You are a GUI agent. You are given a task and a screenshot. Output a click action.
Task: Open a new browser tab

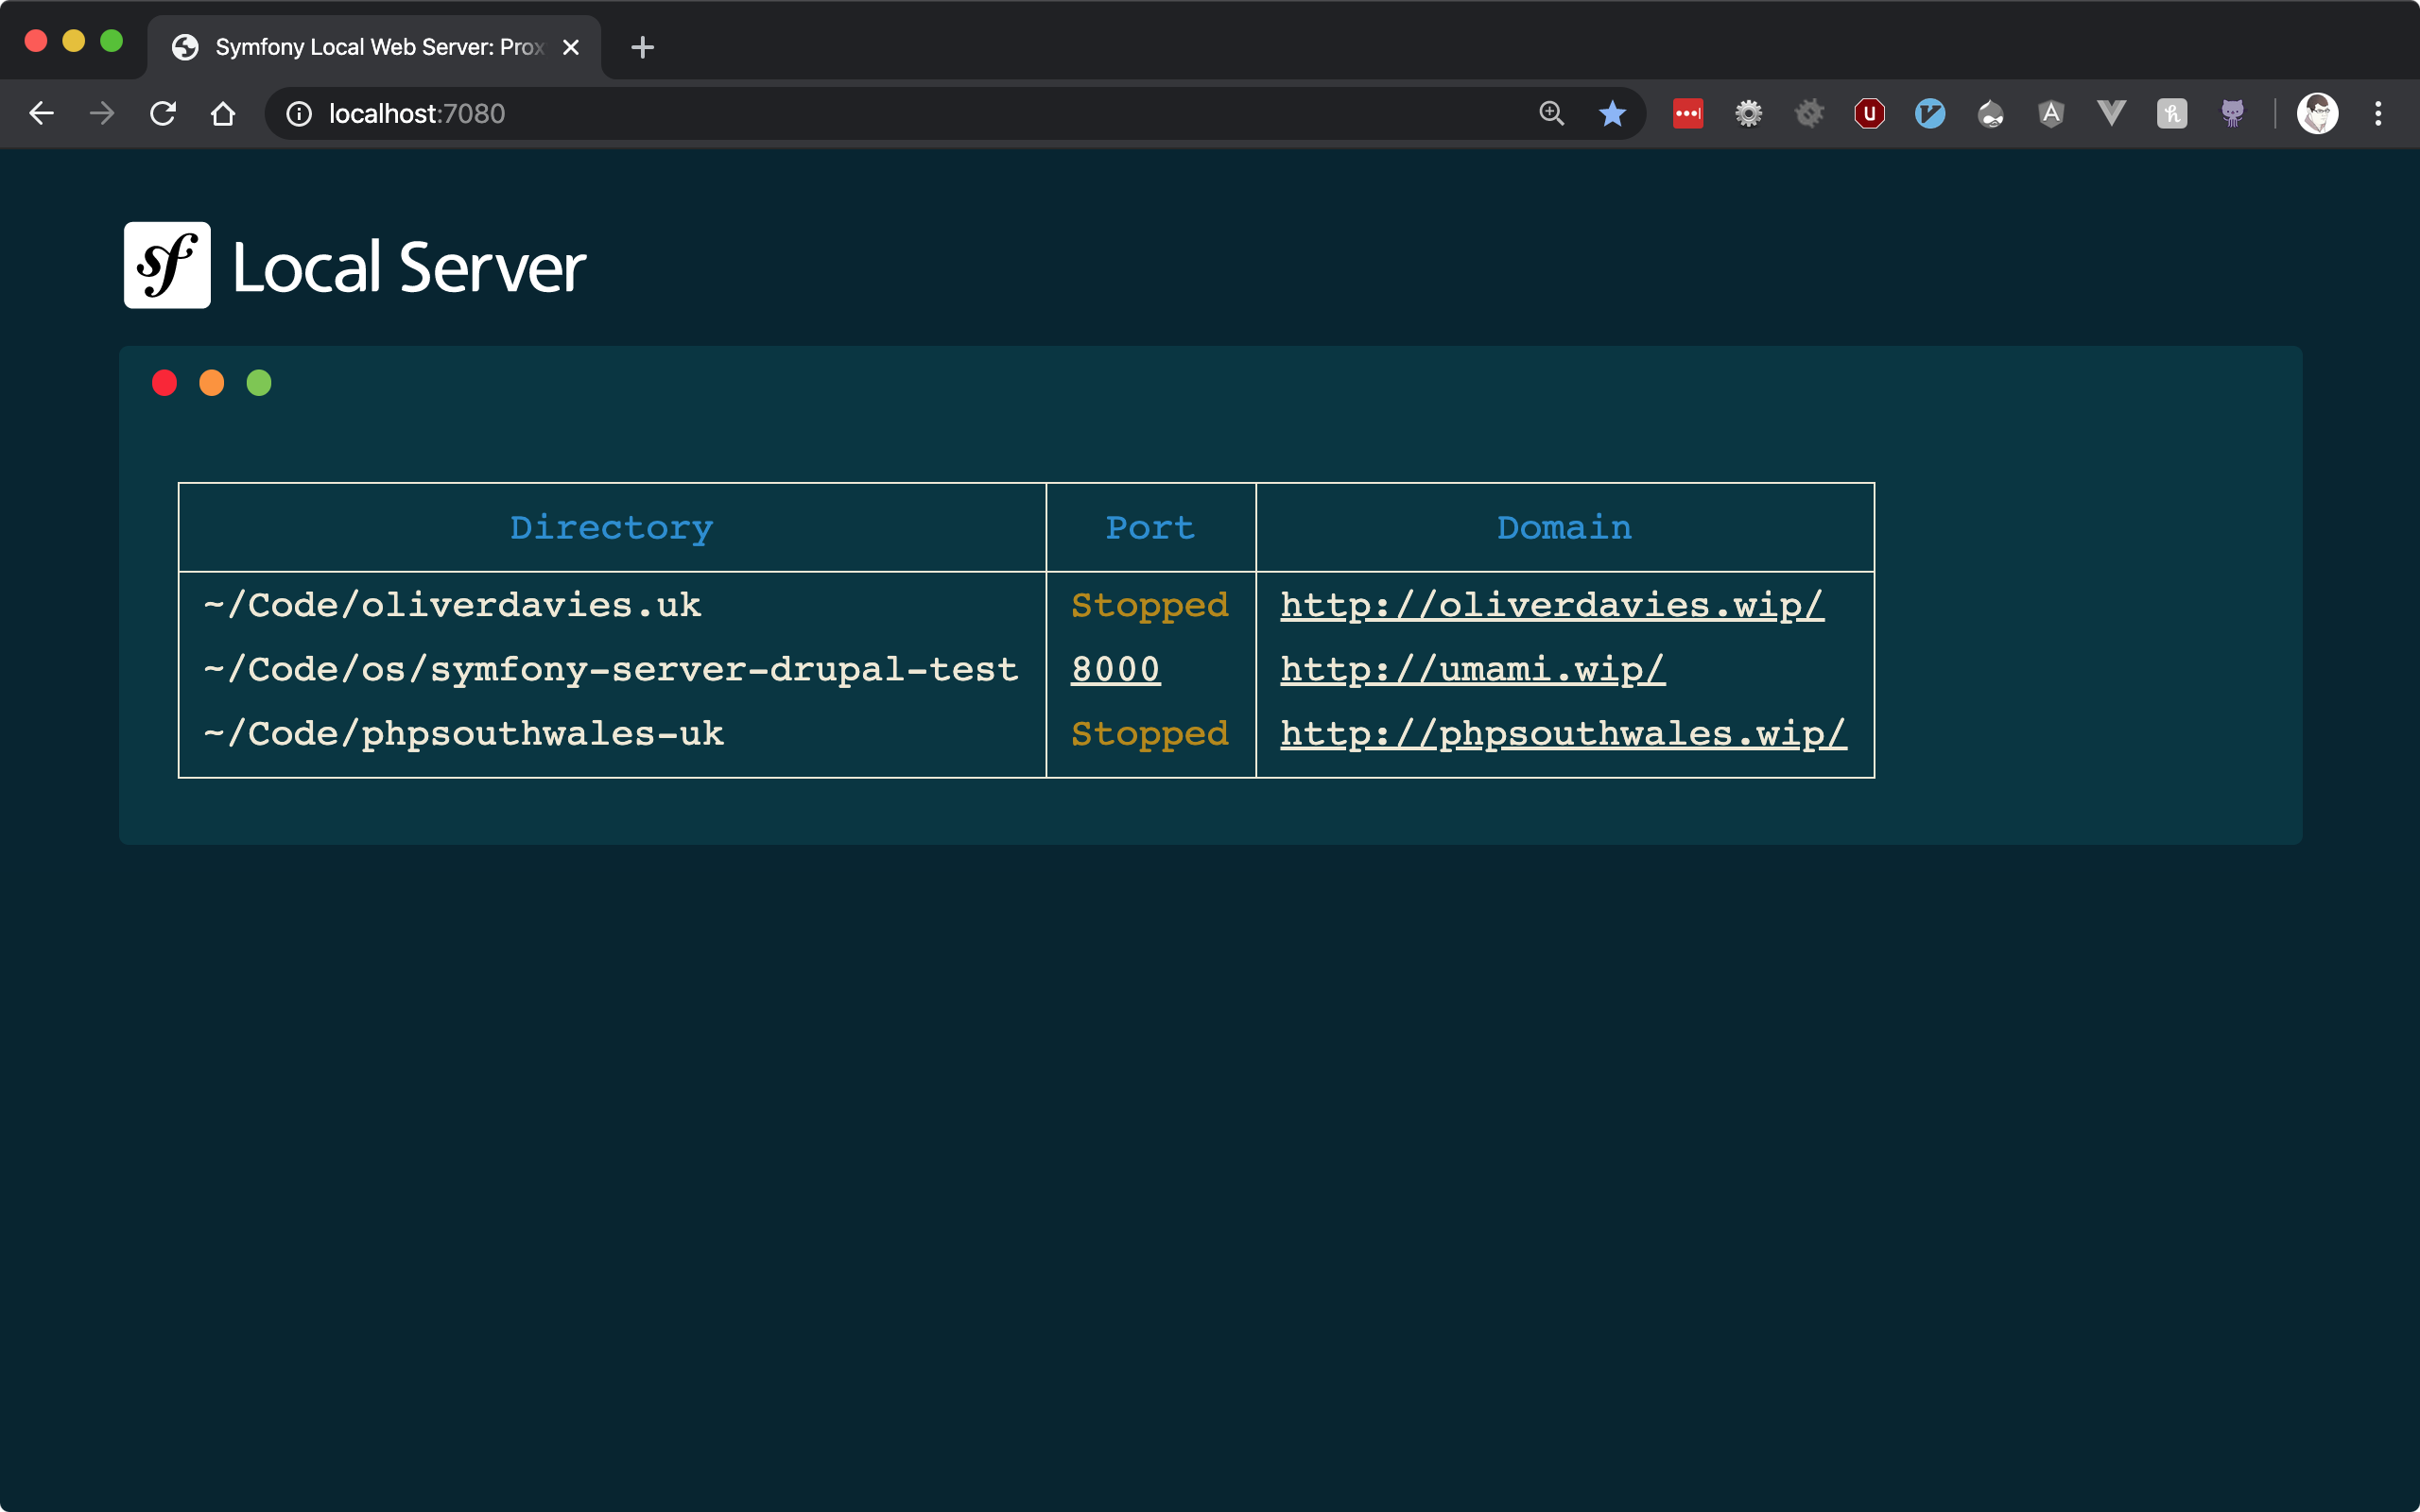642,47
